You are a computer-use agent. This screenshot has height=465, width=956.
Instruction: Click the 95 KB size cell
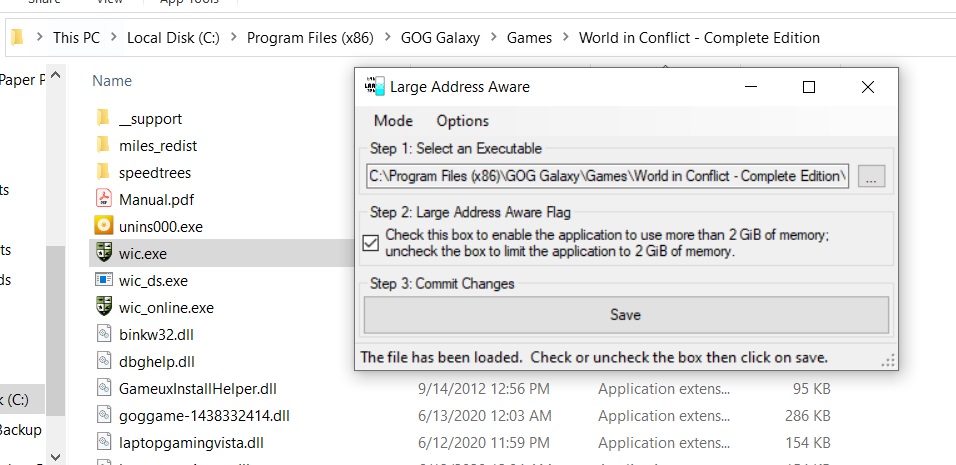[812, 388]
